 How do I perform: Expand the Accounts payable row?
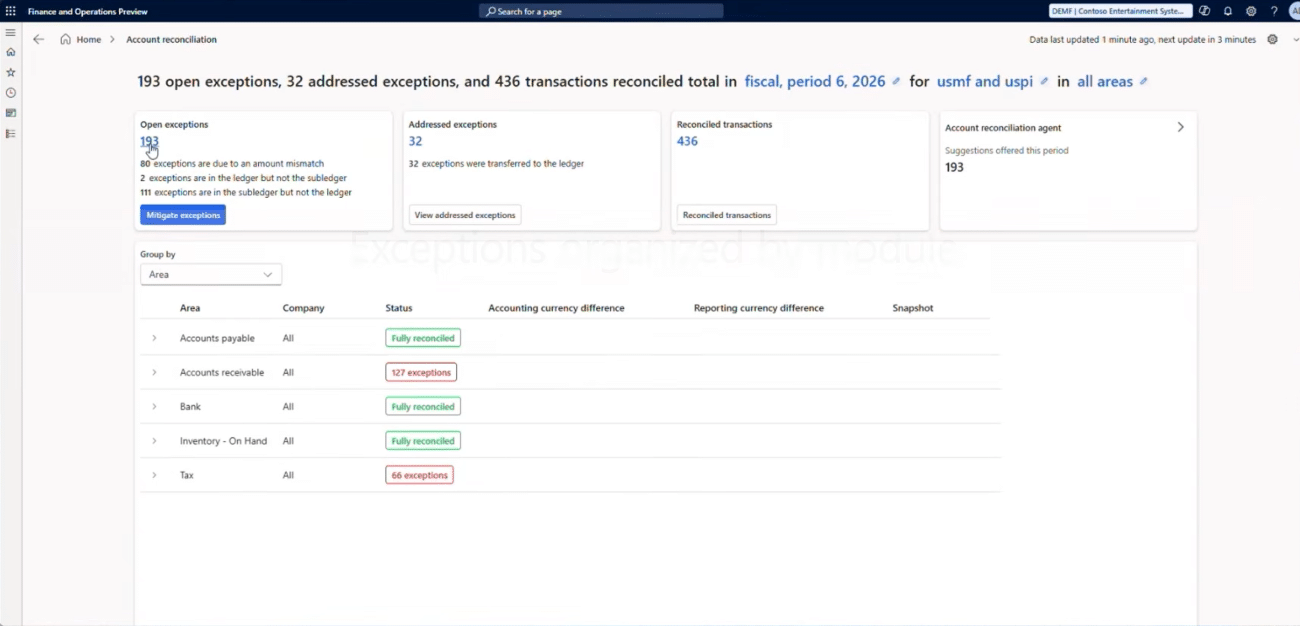point(154,338)
